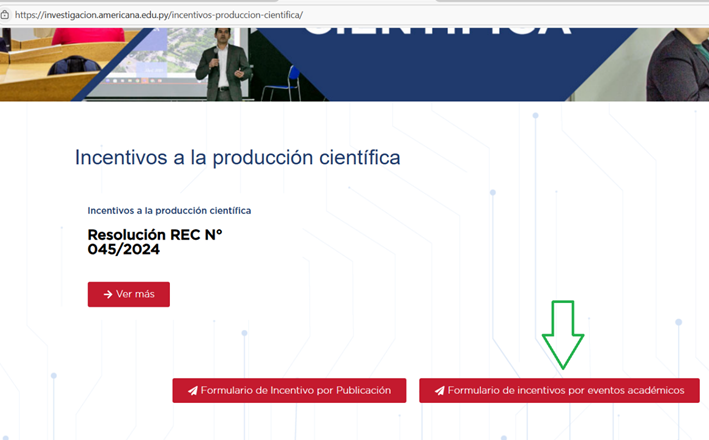Click the person at the banner's right edge
The width and height of the screenshot is (709, 440).
click(680, 65)
